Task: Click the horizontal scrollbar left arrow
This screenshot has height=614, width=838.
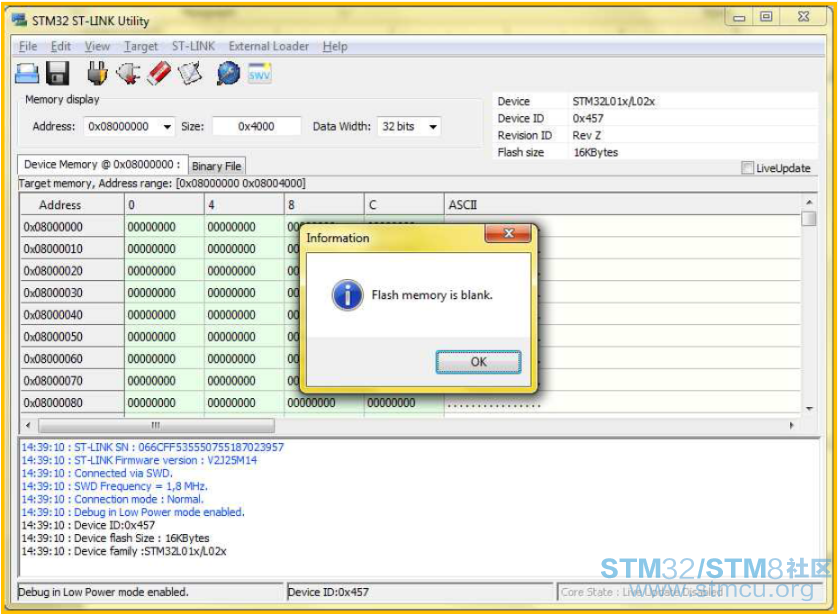Action: (x=28, y=425)
